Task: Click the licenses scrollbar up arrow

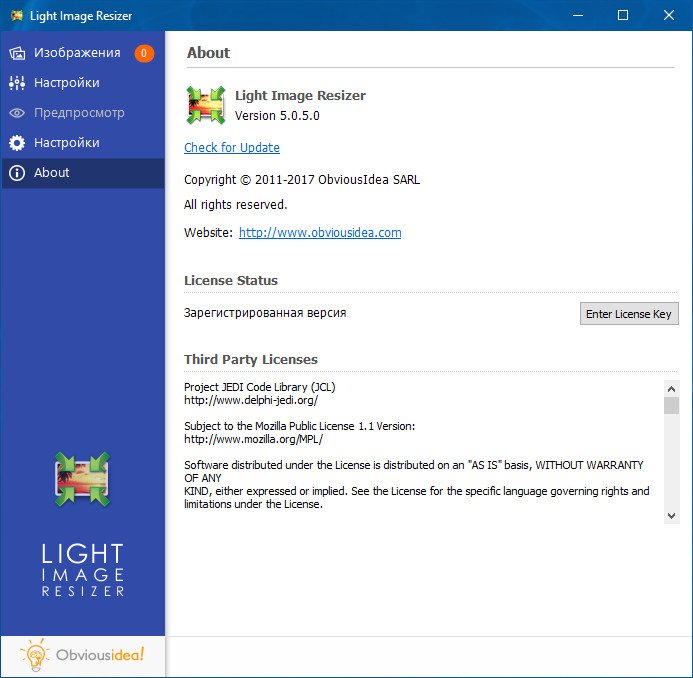Action: (x=671, y=388)
